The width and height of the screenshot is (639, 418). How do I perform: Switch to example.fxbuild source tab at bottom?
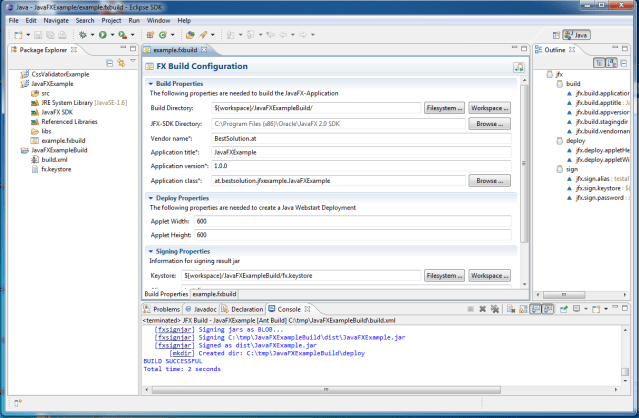pyautogui.click(x=214, y=294)
